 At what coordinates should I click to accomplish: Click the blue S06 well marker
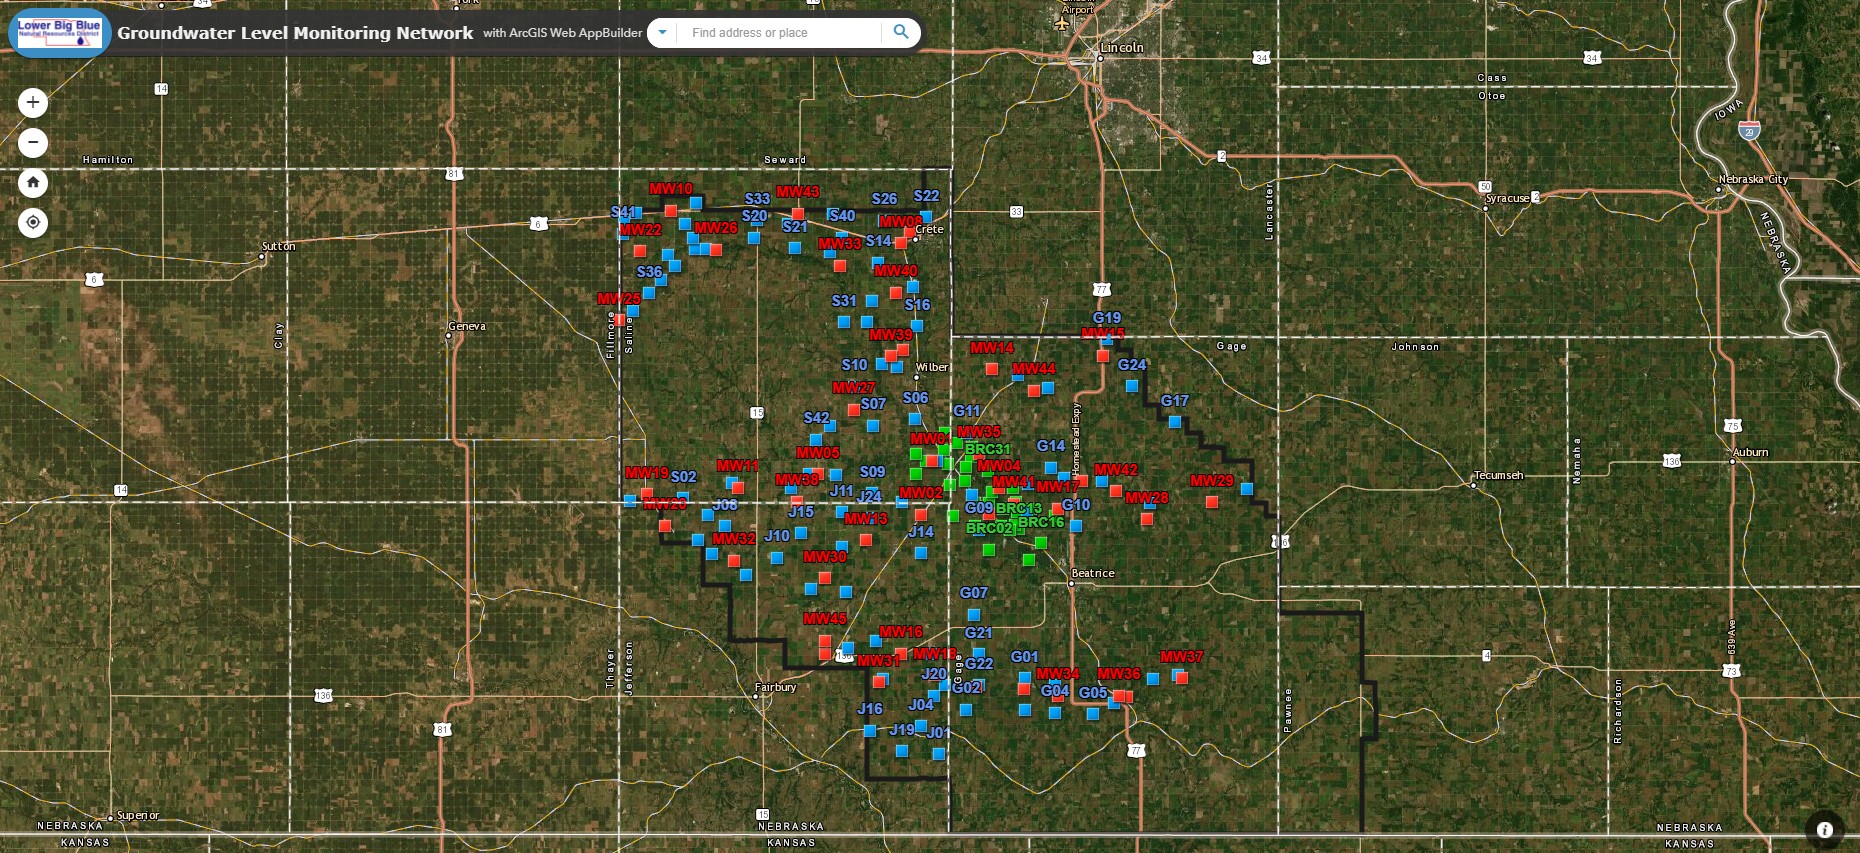(915, 419)
